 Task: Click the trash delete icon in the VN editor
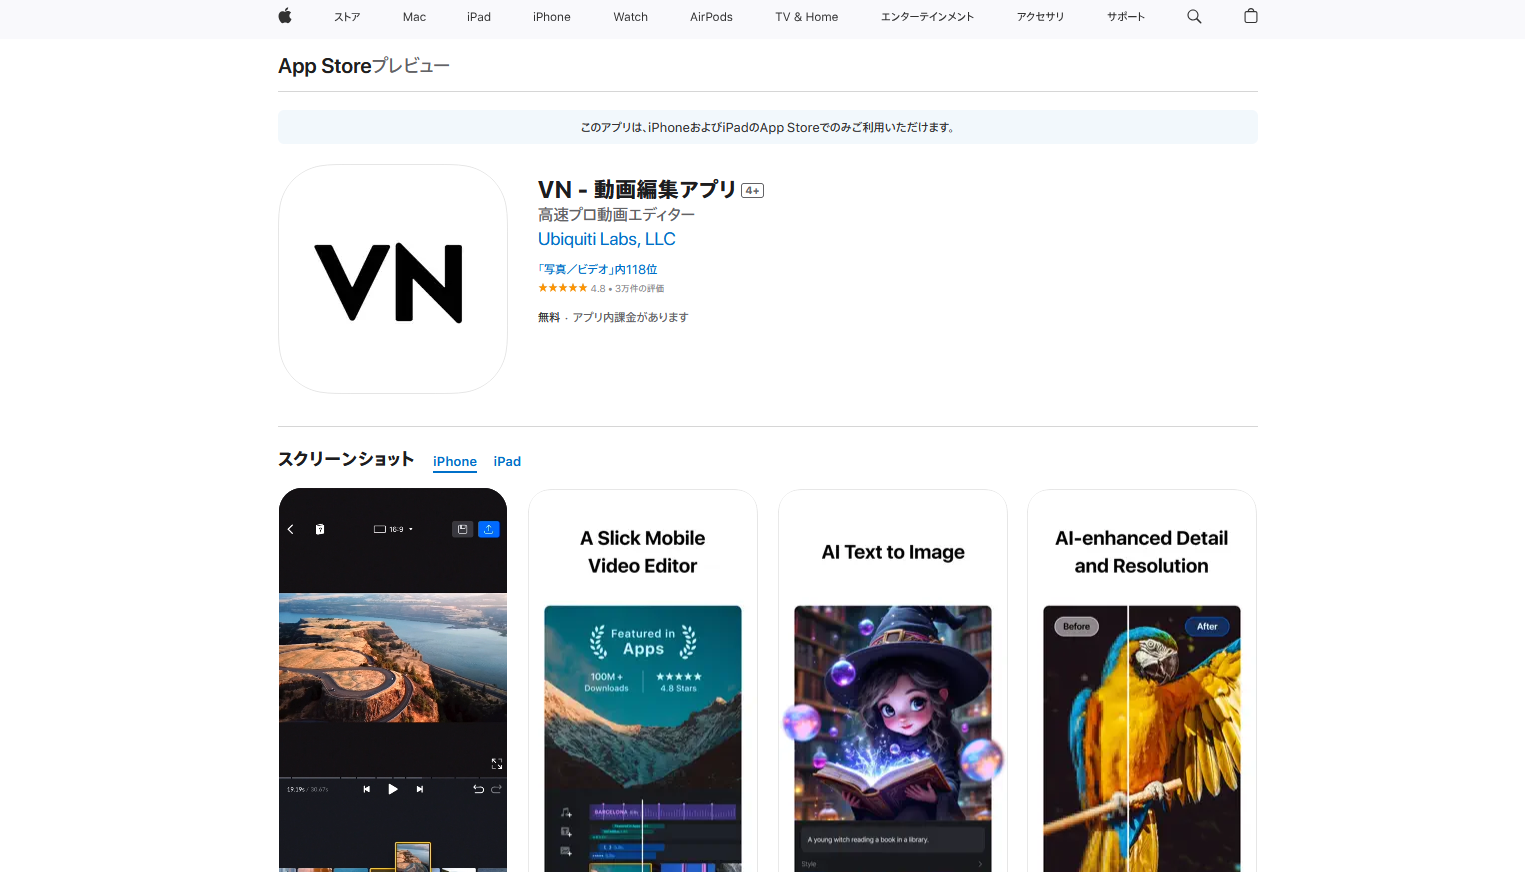pyautogui.click(x=320, y=529)
